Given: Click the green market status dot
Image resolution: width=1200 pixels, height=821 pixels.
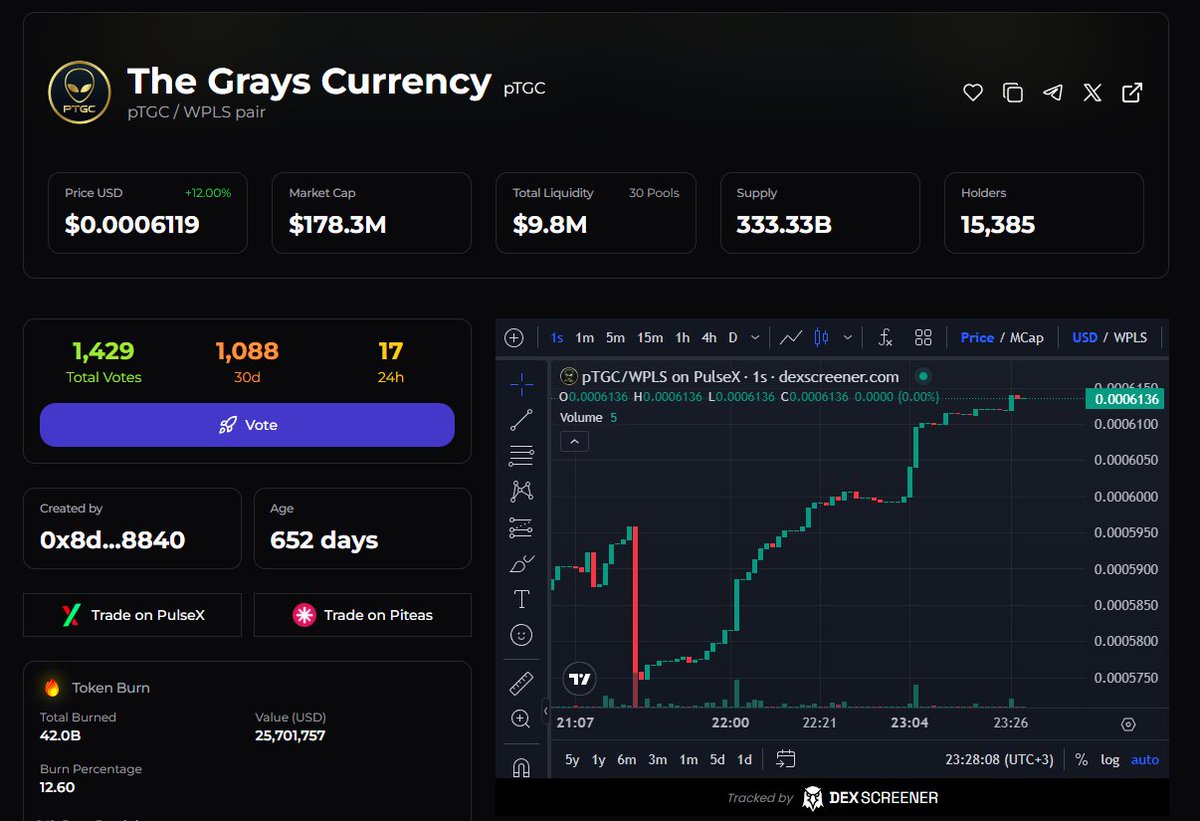Looking at the screenshot, I should [923, 377].
